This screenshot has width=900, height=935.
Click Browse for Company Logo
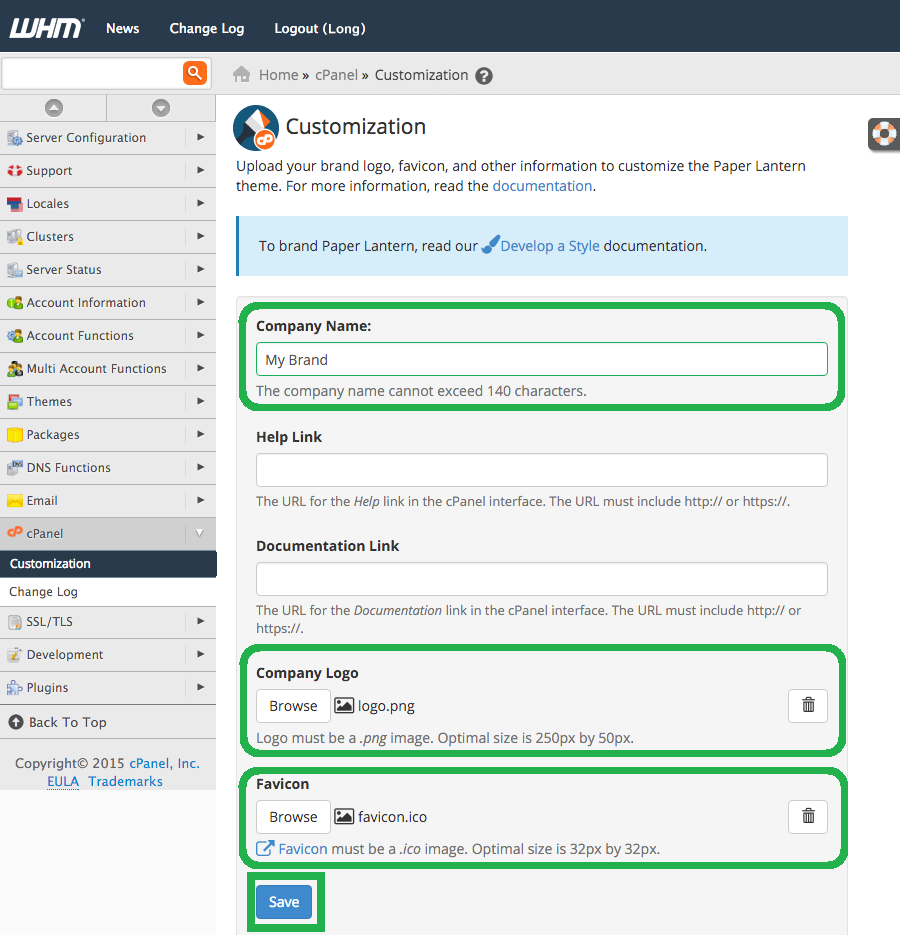click(293, 706)
